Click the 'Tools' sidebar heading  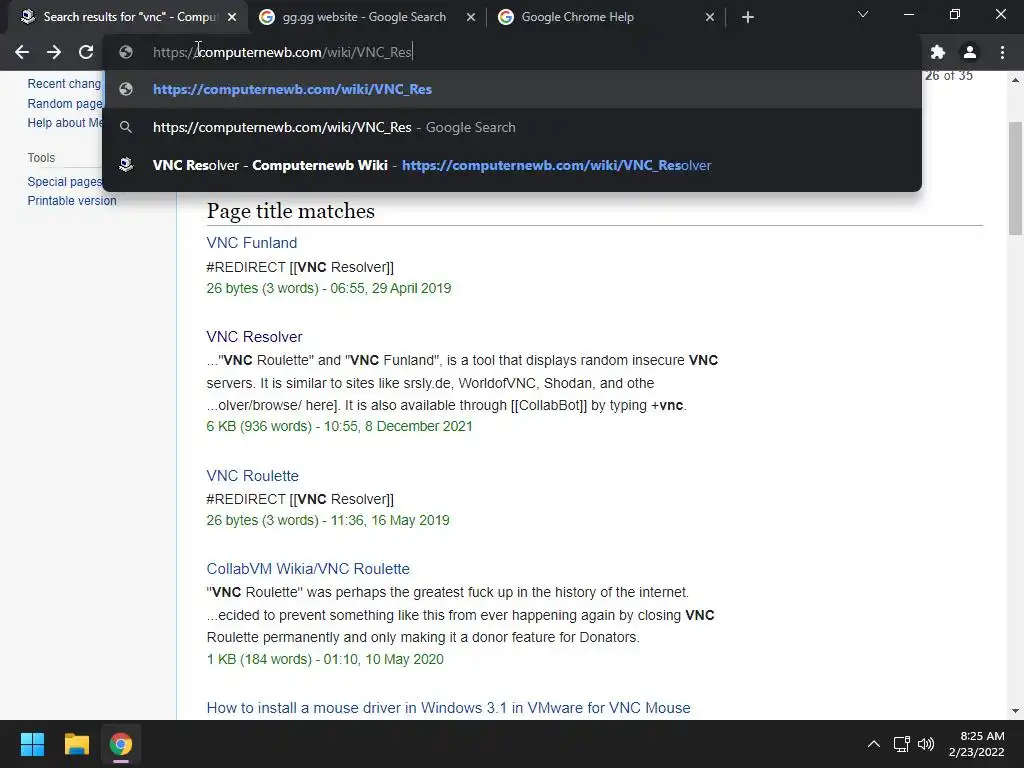41,157
